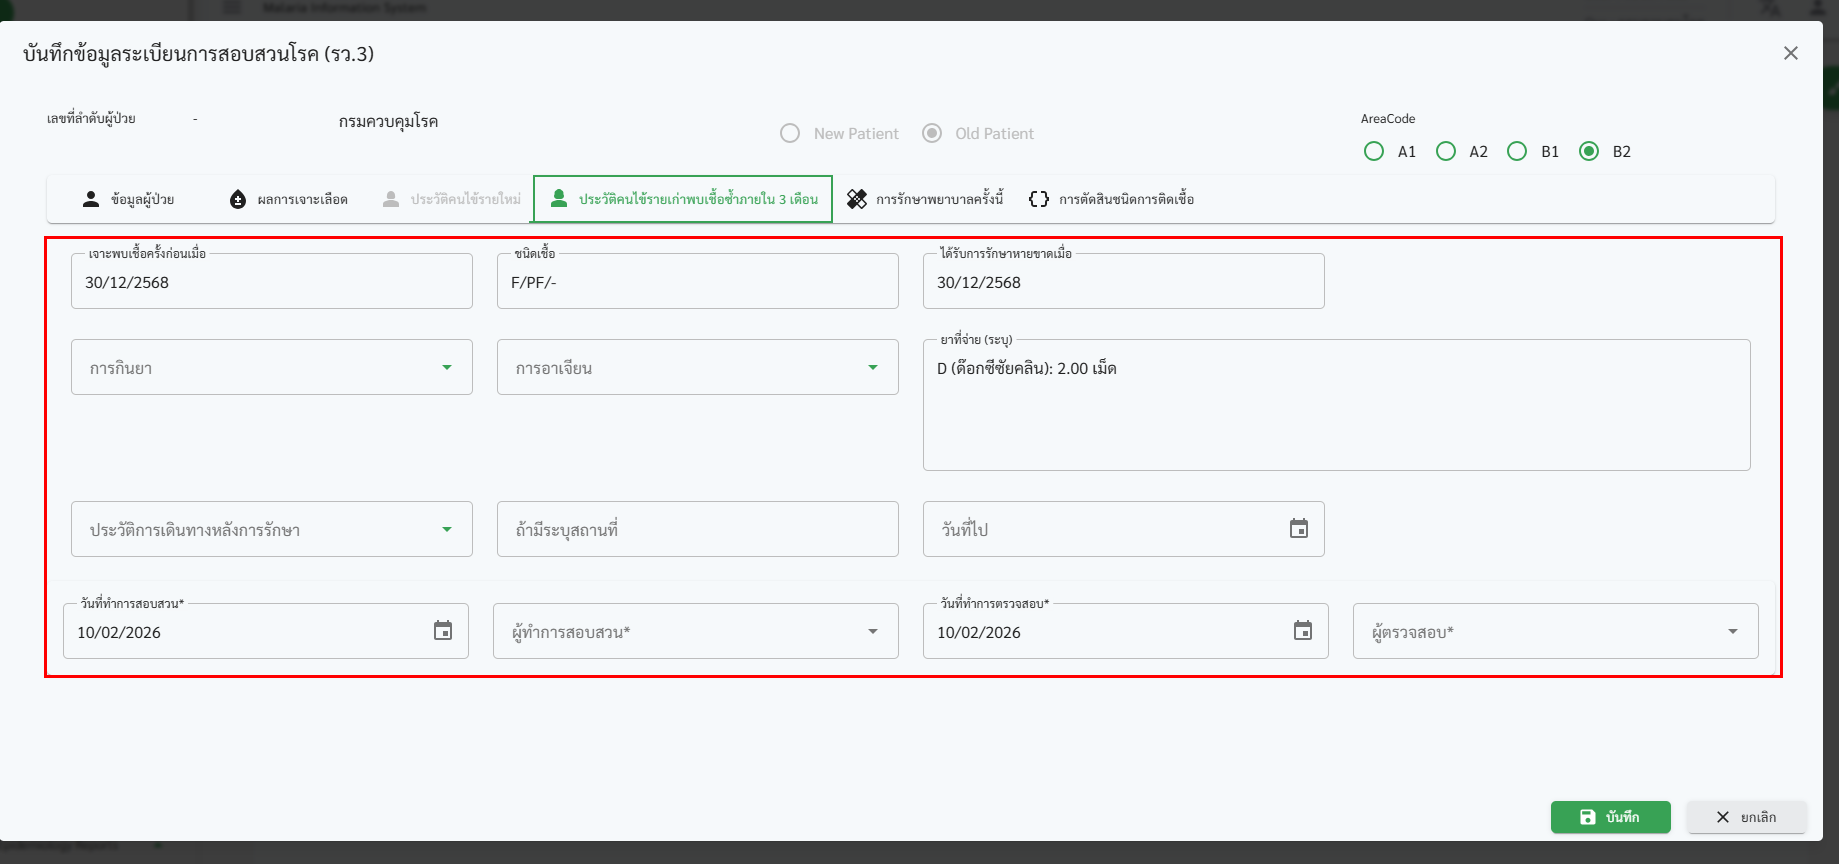Screen dimensions: 1839x864
Task: Expand ประวัติการเดินทางหลังการรักษา dropdown
Action: (447, 530)
